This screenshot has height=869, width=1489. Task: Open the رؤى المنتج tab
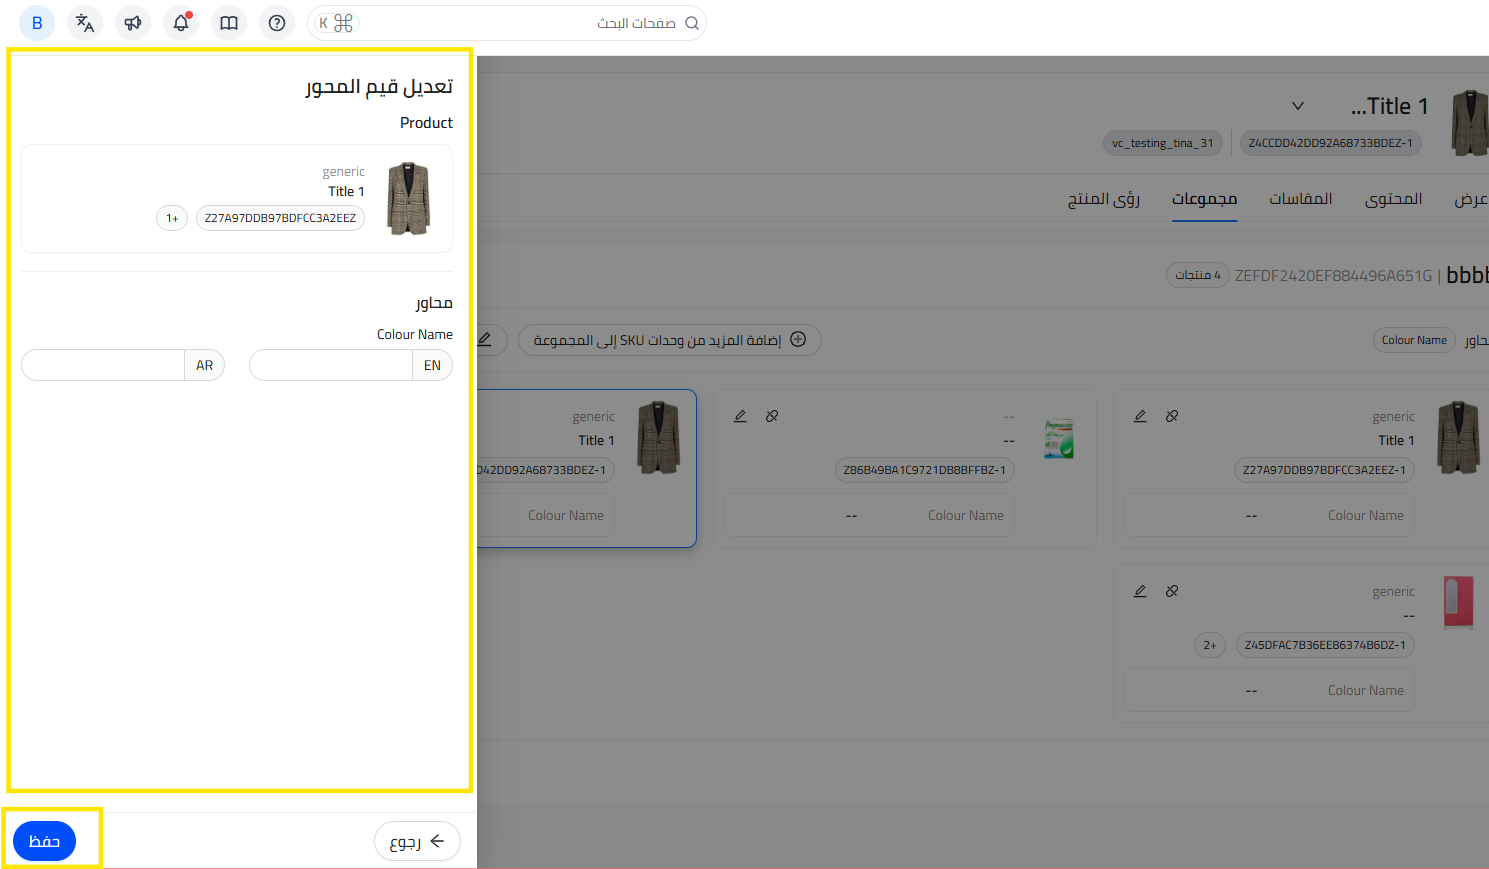(x=1103, y=199)
